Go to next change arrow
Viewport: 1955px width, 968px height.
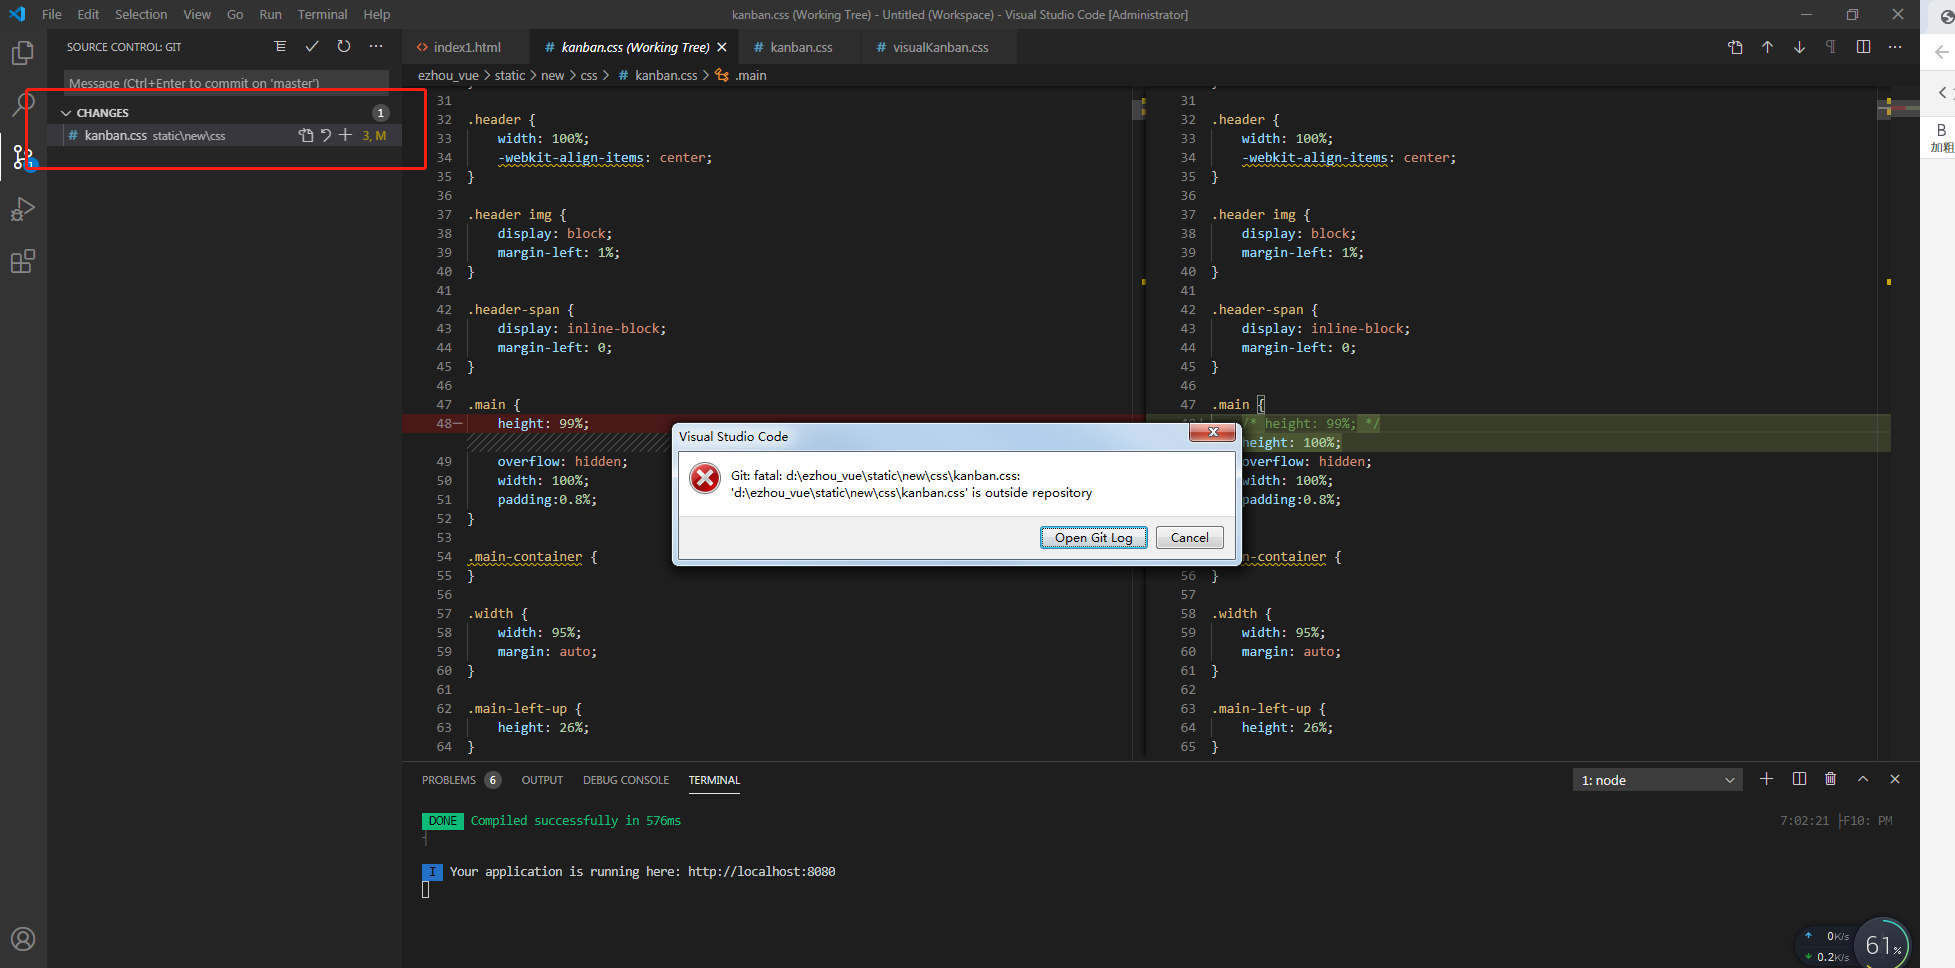tap(1799, 47)
